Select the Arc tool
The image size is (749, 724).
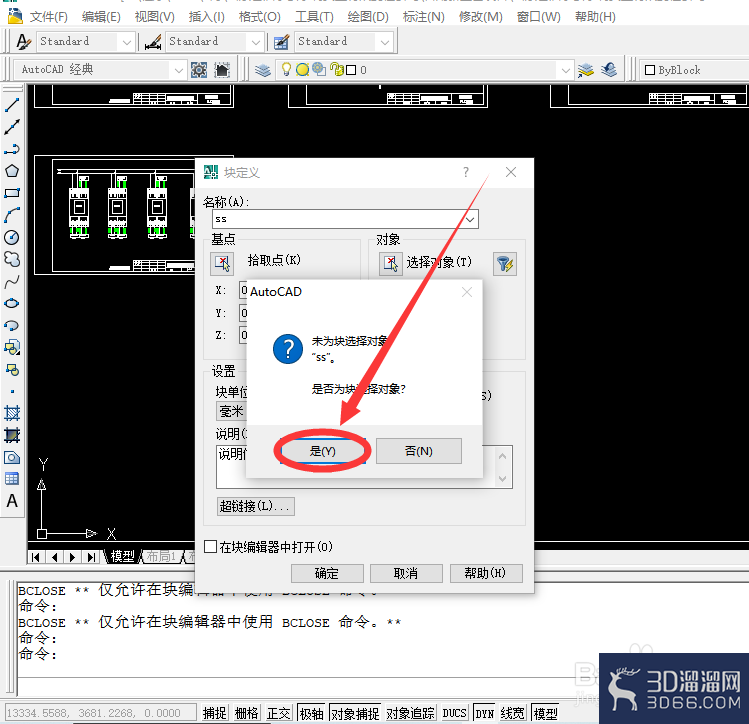coord(11,215)
